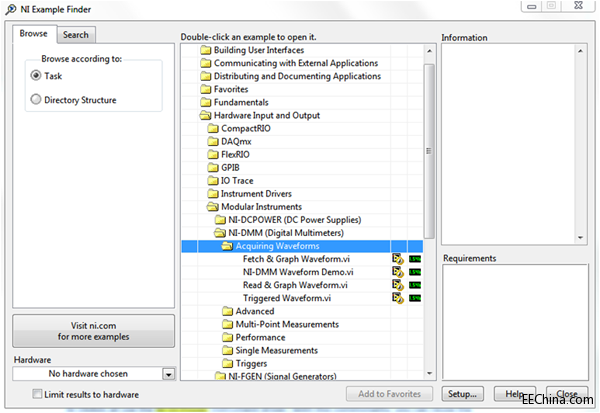Click the green hardware icon for Triggered Waveform.vi
Viewport: 600px width, 413px height.
[415, 298]
